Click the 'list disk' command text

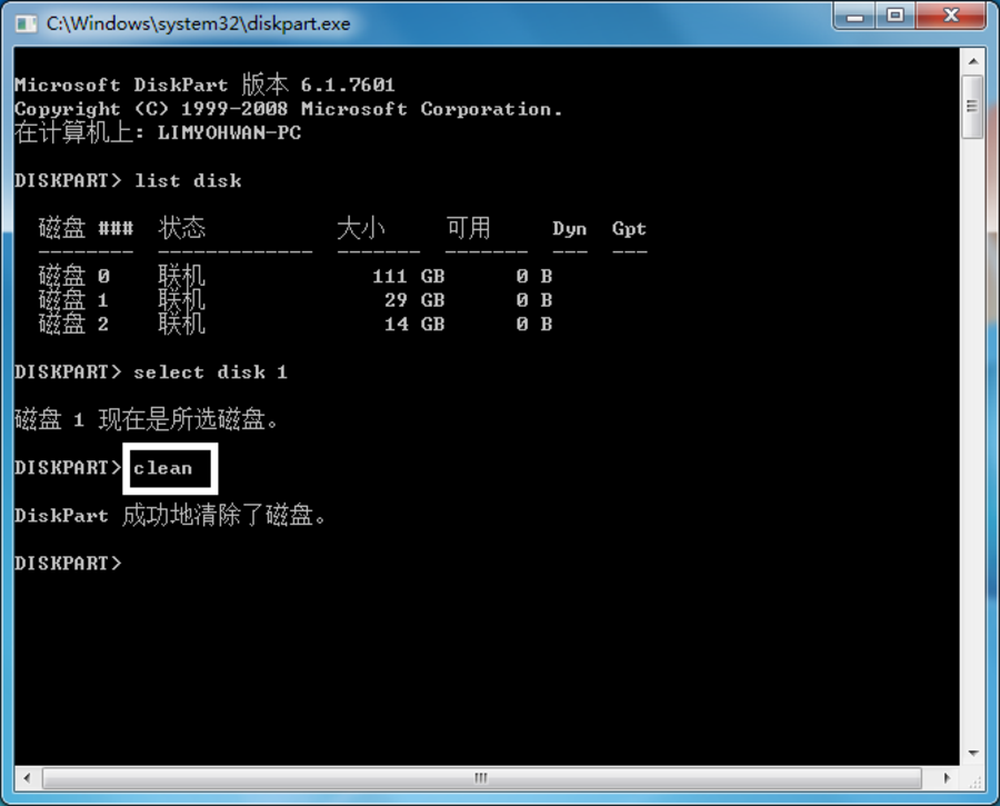tap(188, 180)
